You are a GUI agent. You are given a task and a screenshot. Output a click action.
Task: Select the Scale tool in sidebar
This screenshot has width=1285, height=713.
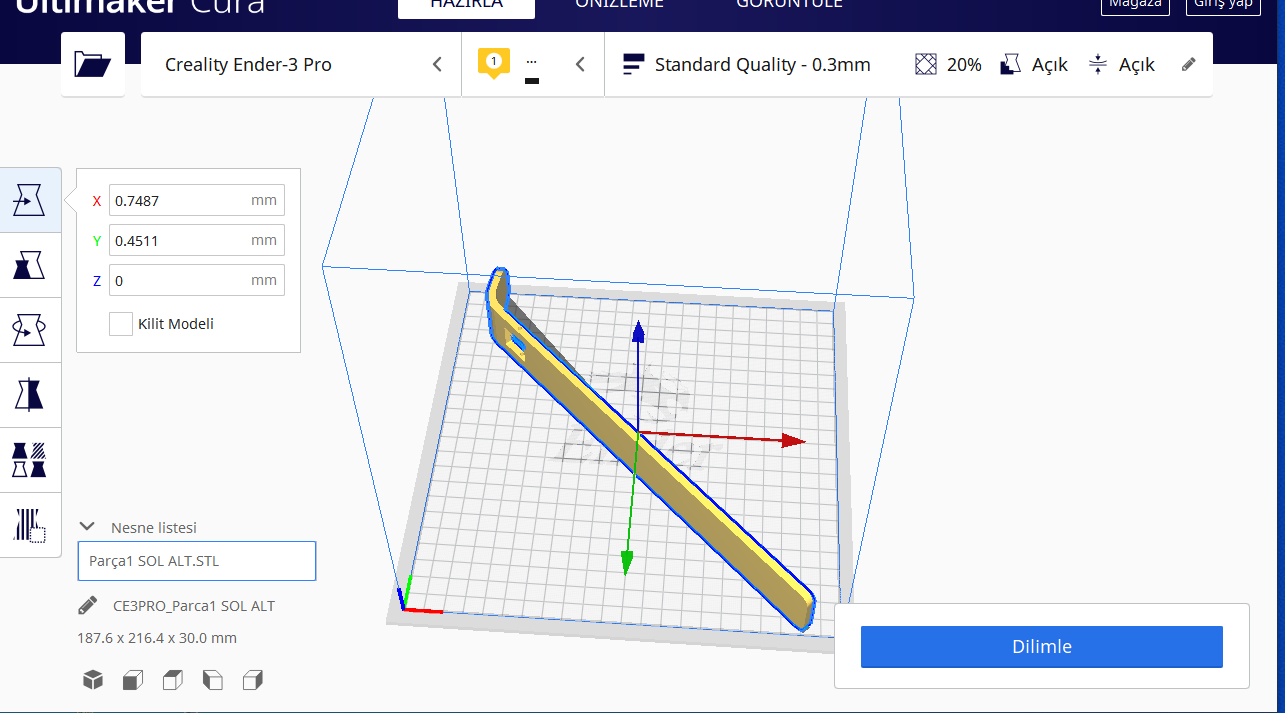click(x=29, y=266)
